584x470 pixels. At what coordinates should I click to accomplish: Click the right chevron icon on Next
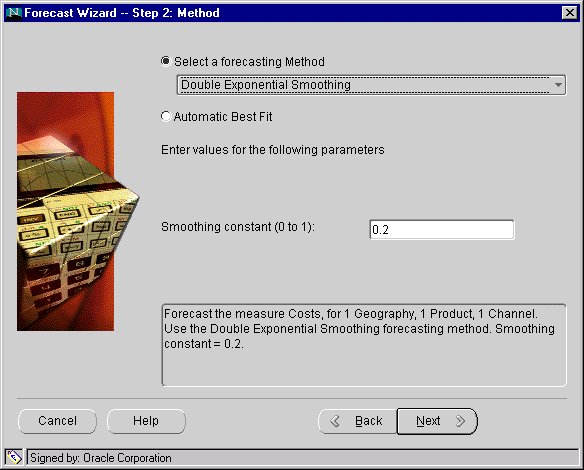tap(461, 421)
